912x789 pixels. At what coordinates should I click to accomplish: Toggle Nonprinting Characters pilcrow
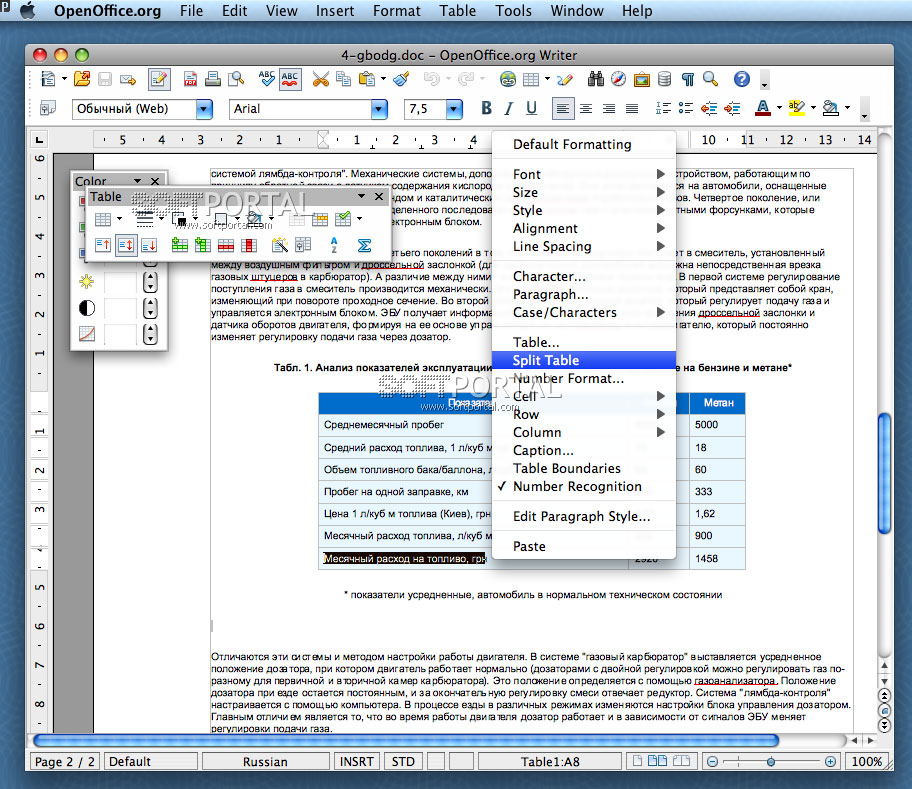[687, 79]
